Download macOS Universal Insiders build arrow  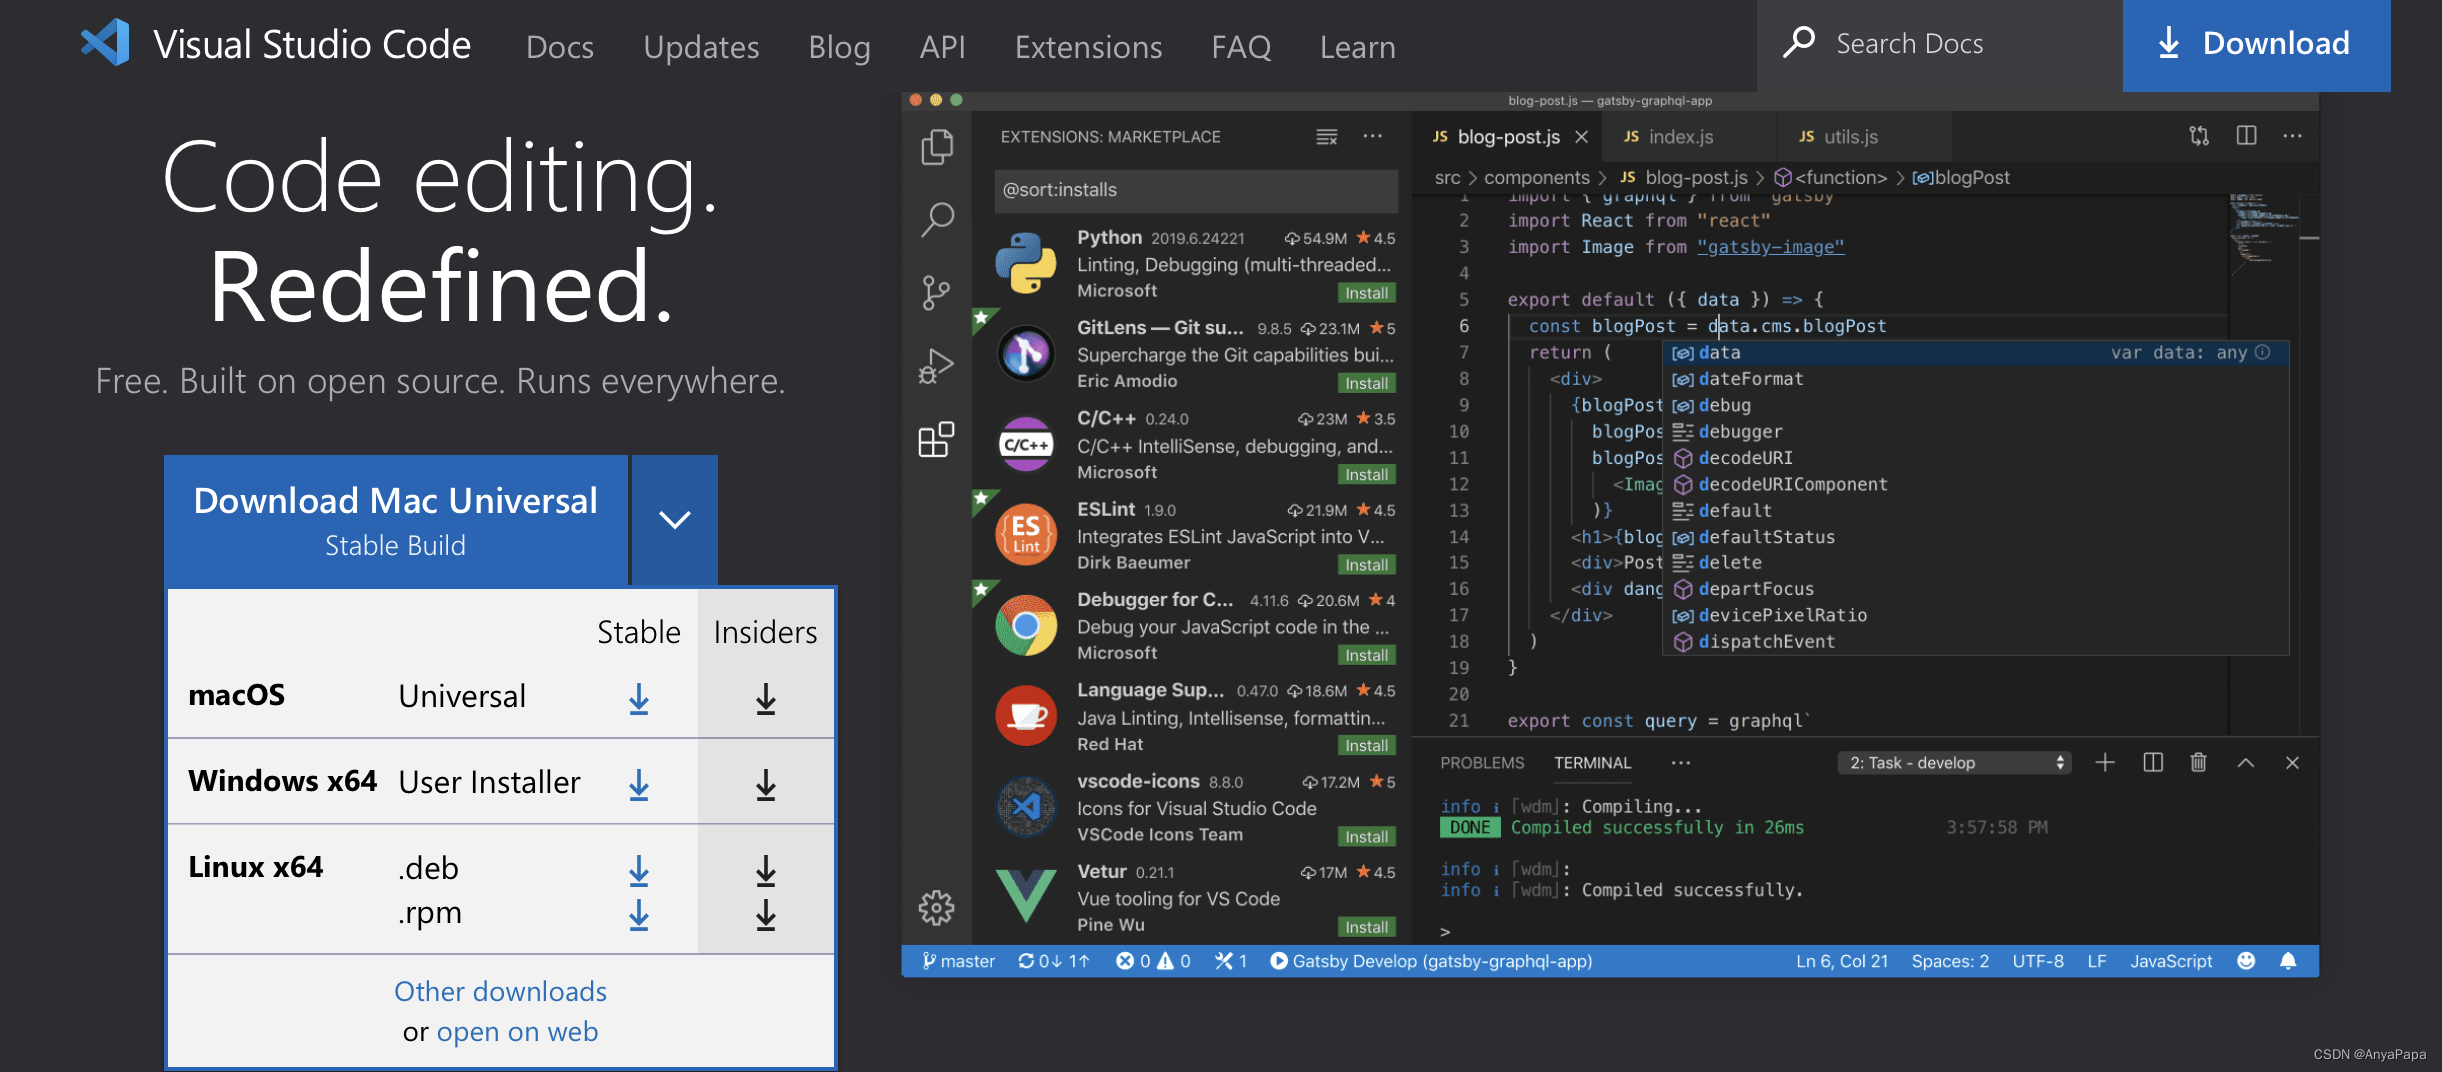click(x=766, y=699)
